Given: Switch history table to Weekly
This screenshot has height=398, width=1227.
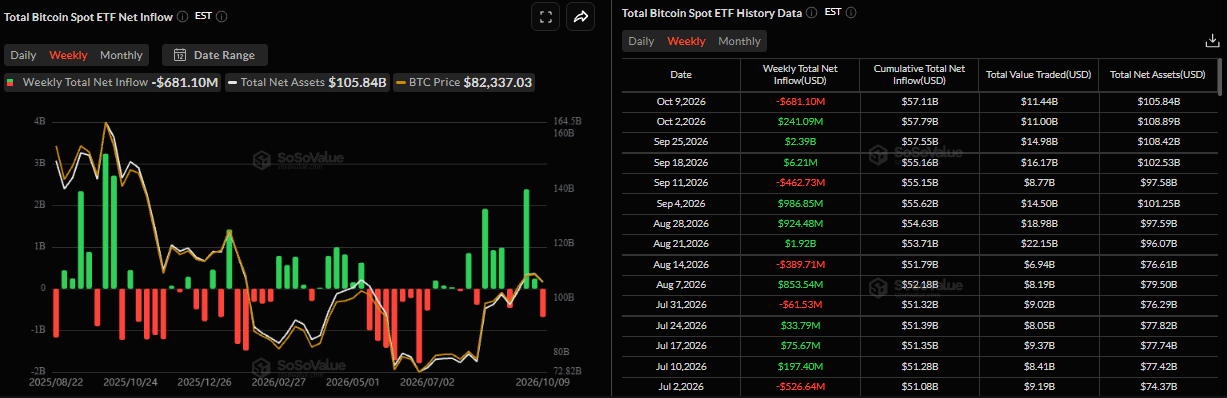Looking at the screenshot, I should tap(686, 41).
